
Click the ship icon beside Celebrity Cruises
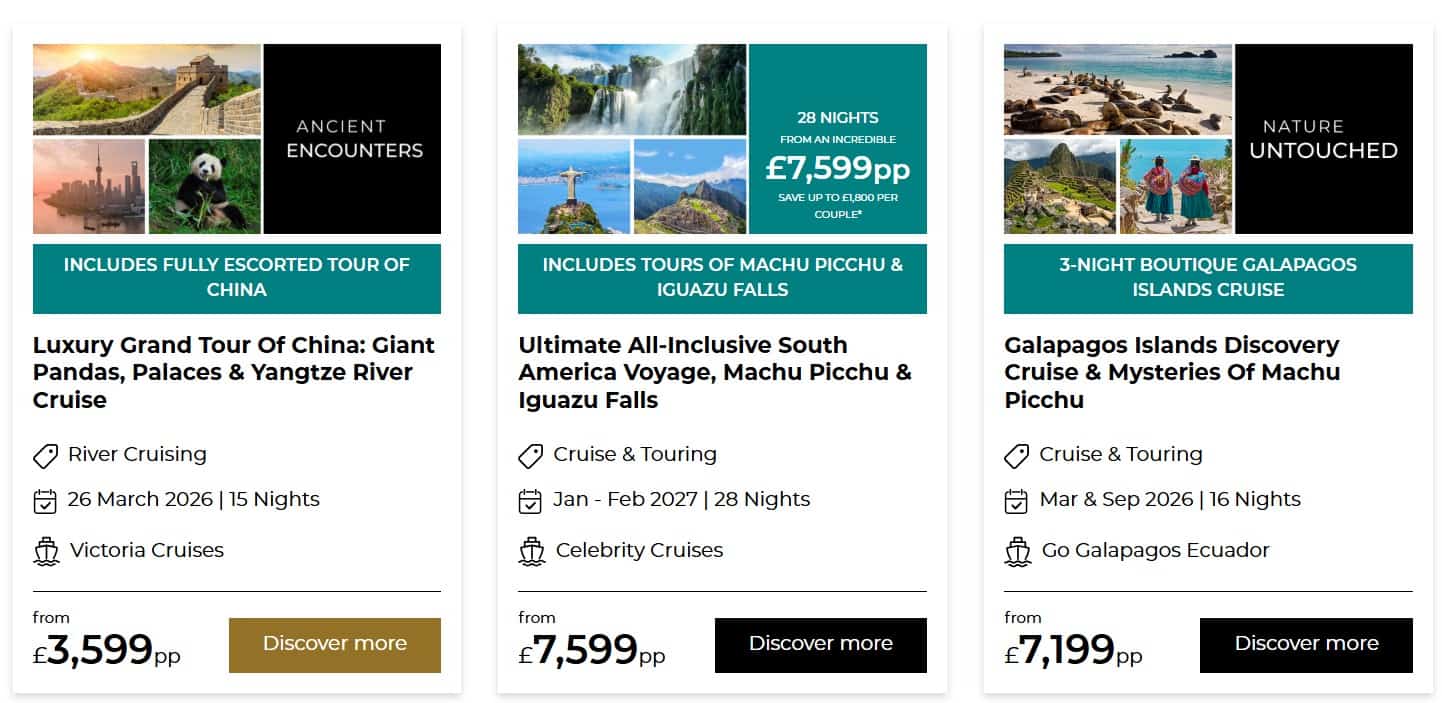[532, 551]
